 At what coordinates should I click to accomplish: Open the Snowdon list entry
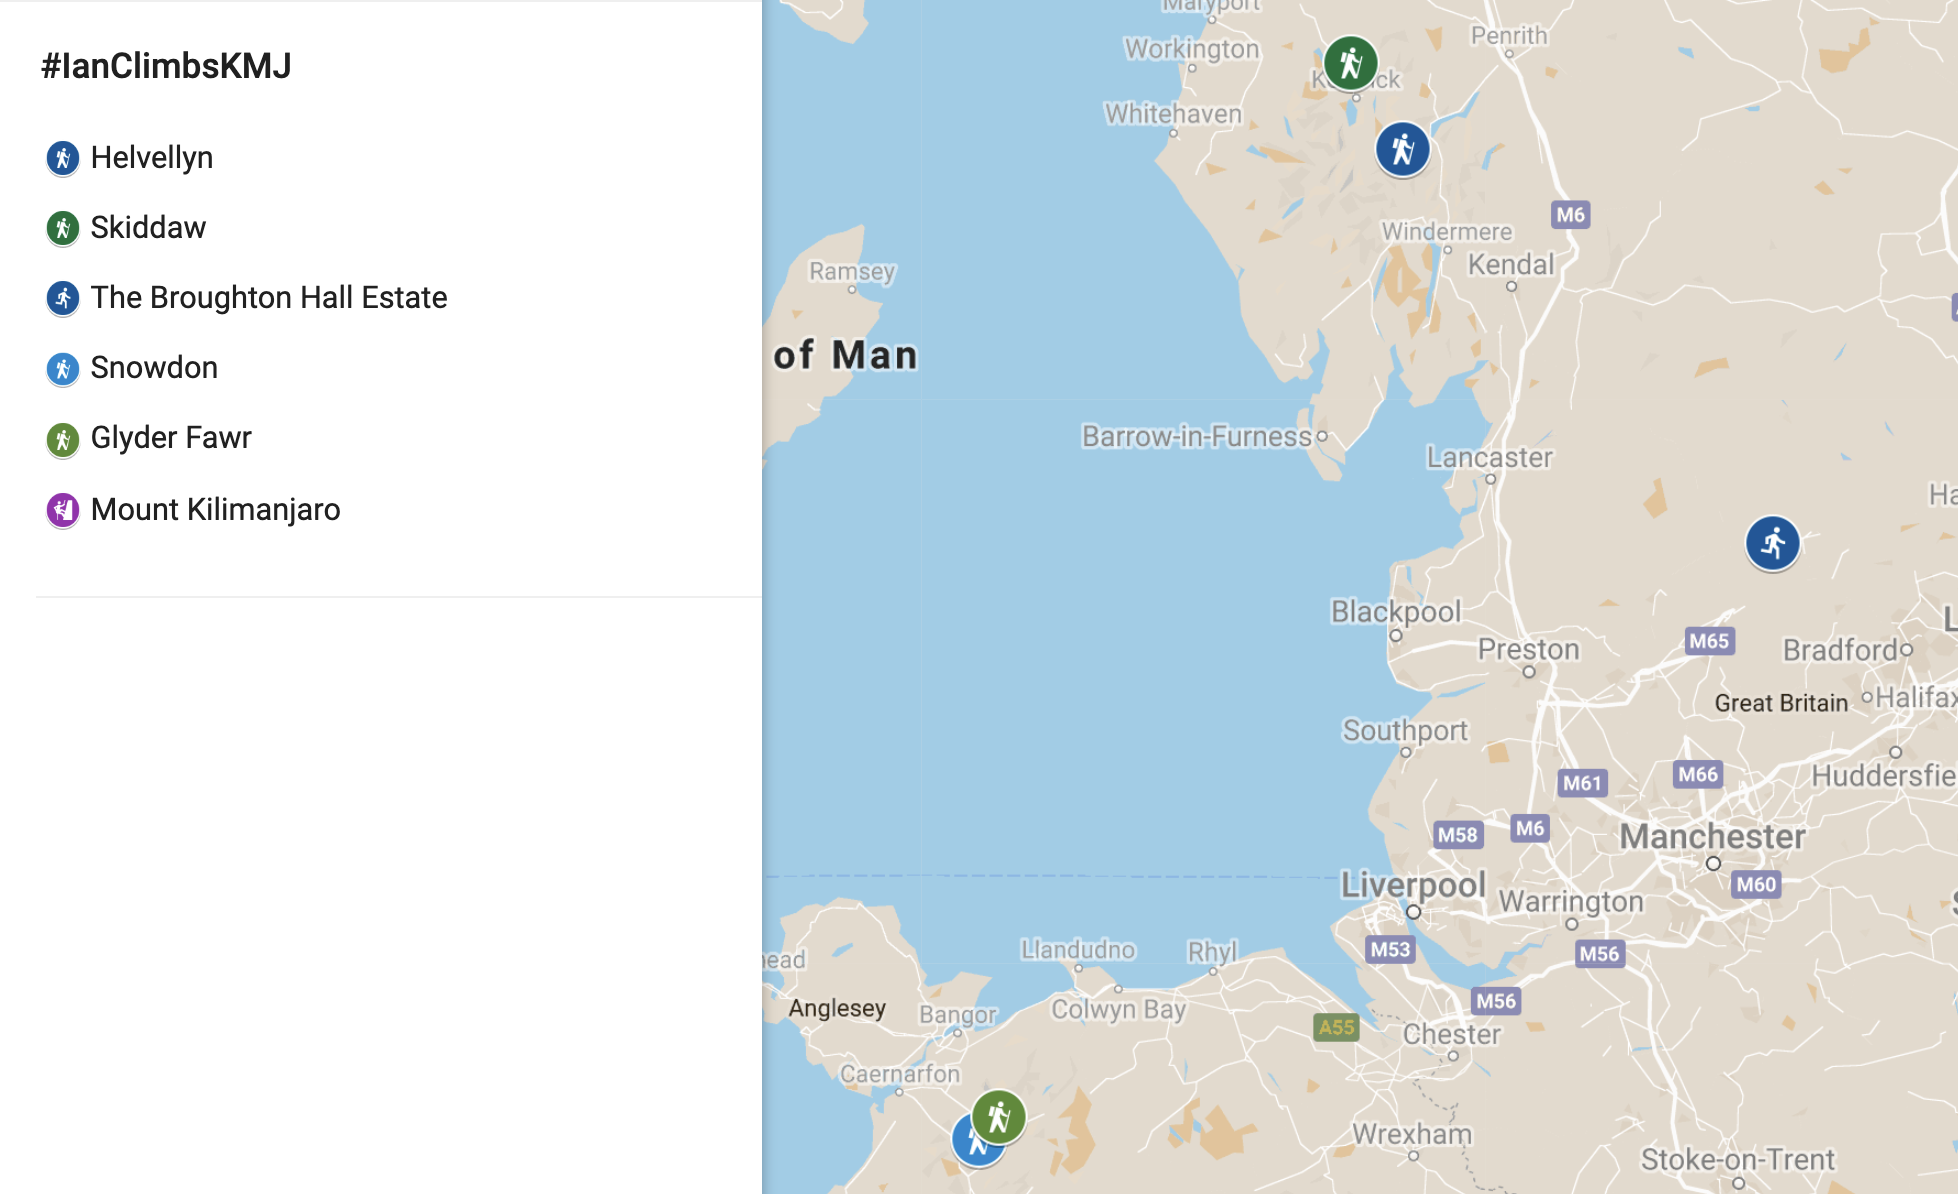coord(154,368)
